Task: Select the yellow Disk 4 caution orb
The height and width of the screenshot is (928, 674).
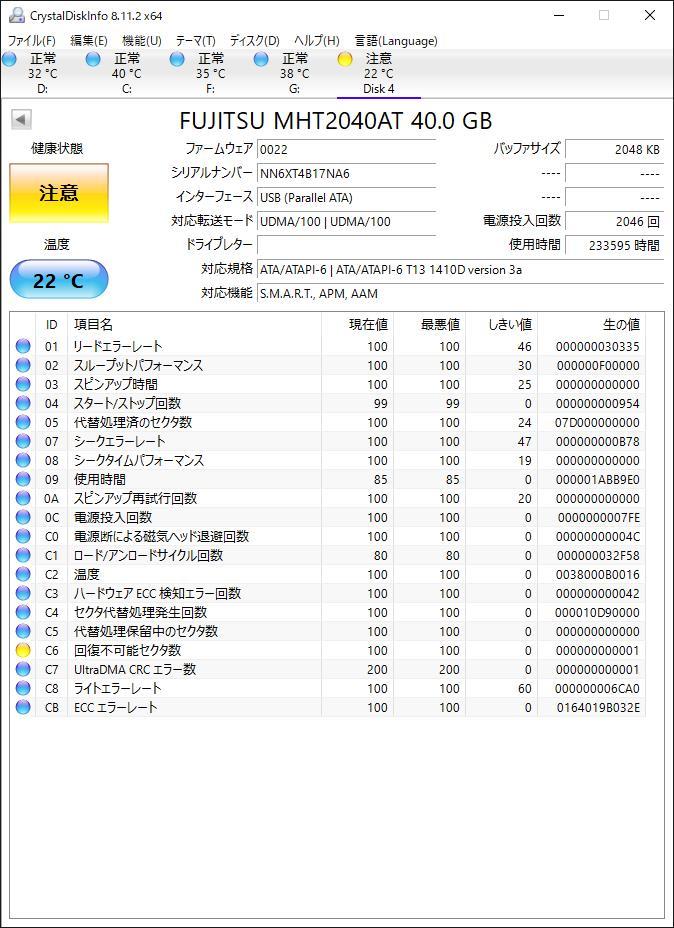Action: pyautogui.click(x=345, y=59)
